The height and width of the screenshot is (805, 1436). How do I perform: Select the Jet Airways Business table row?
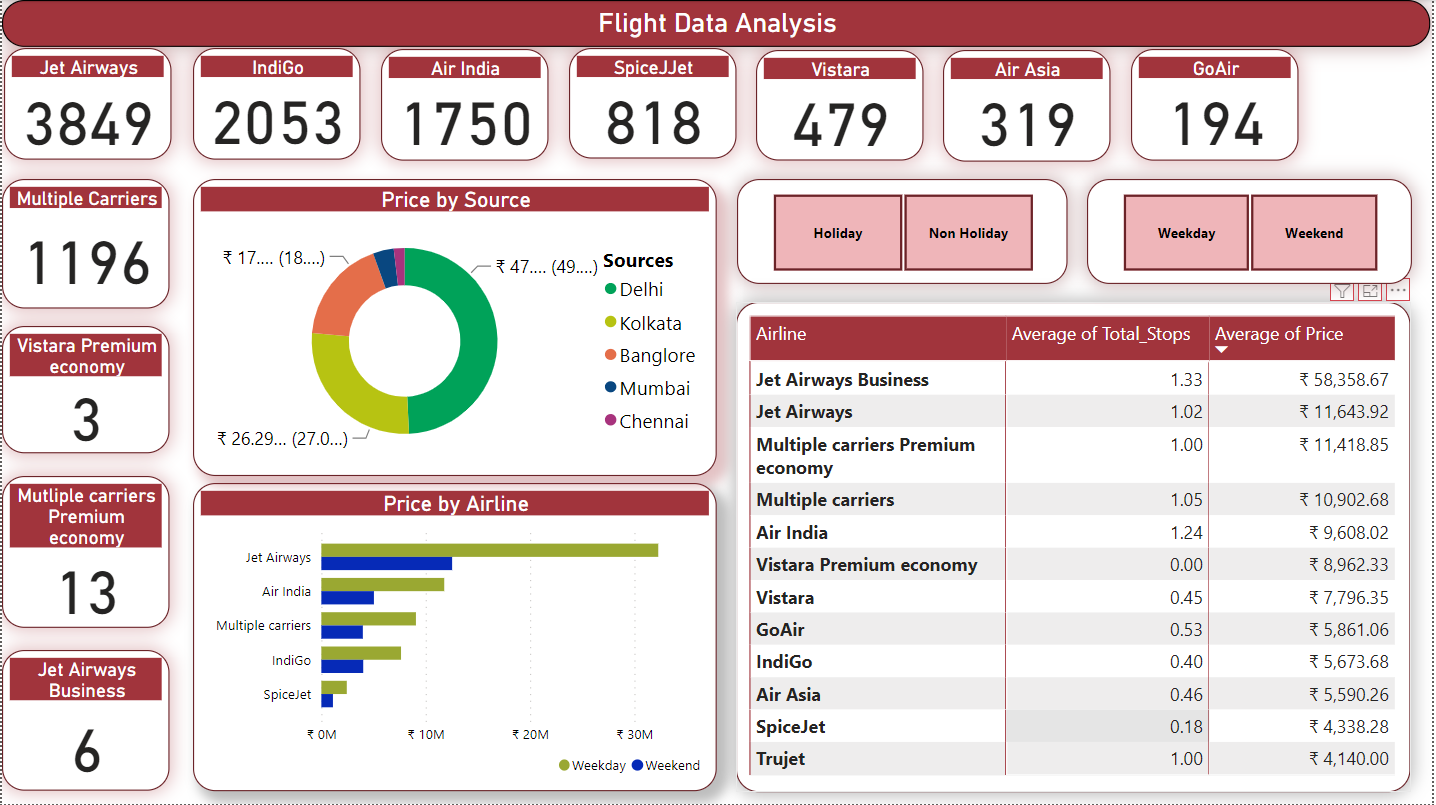842,380
